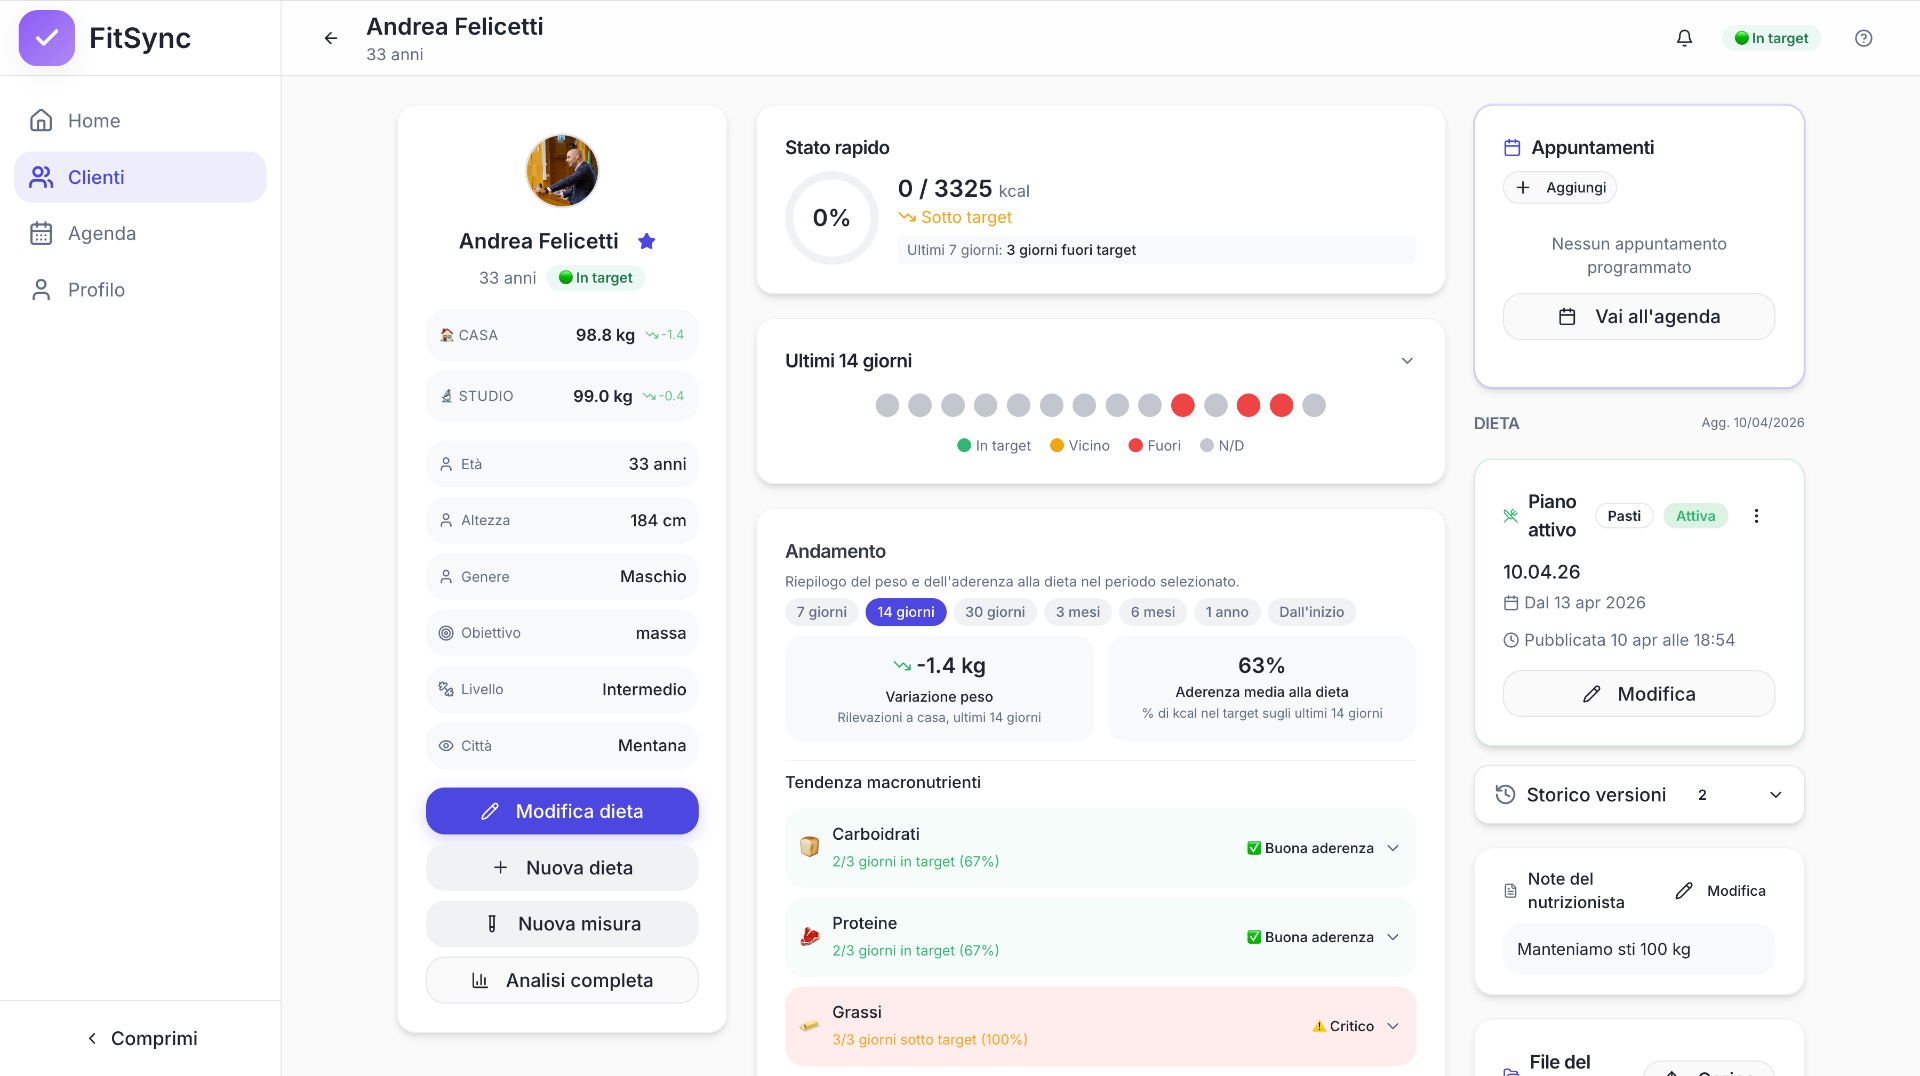Image resolution: width=1920 pixels, height=1076 pixels.
Task: Click Modifica button in Piano attivo card
Action: 1639,694
